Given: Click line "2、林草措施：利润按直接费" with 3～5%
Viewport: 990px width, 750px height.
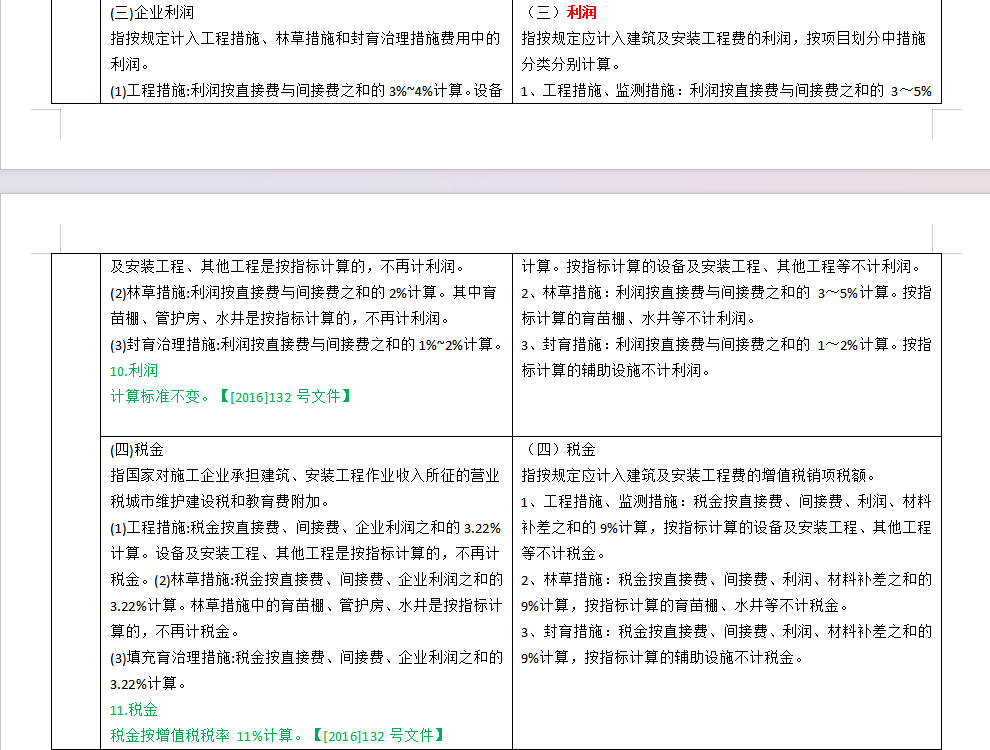Looking at the screenshot, I should click(x=725, y=292).
